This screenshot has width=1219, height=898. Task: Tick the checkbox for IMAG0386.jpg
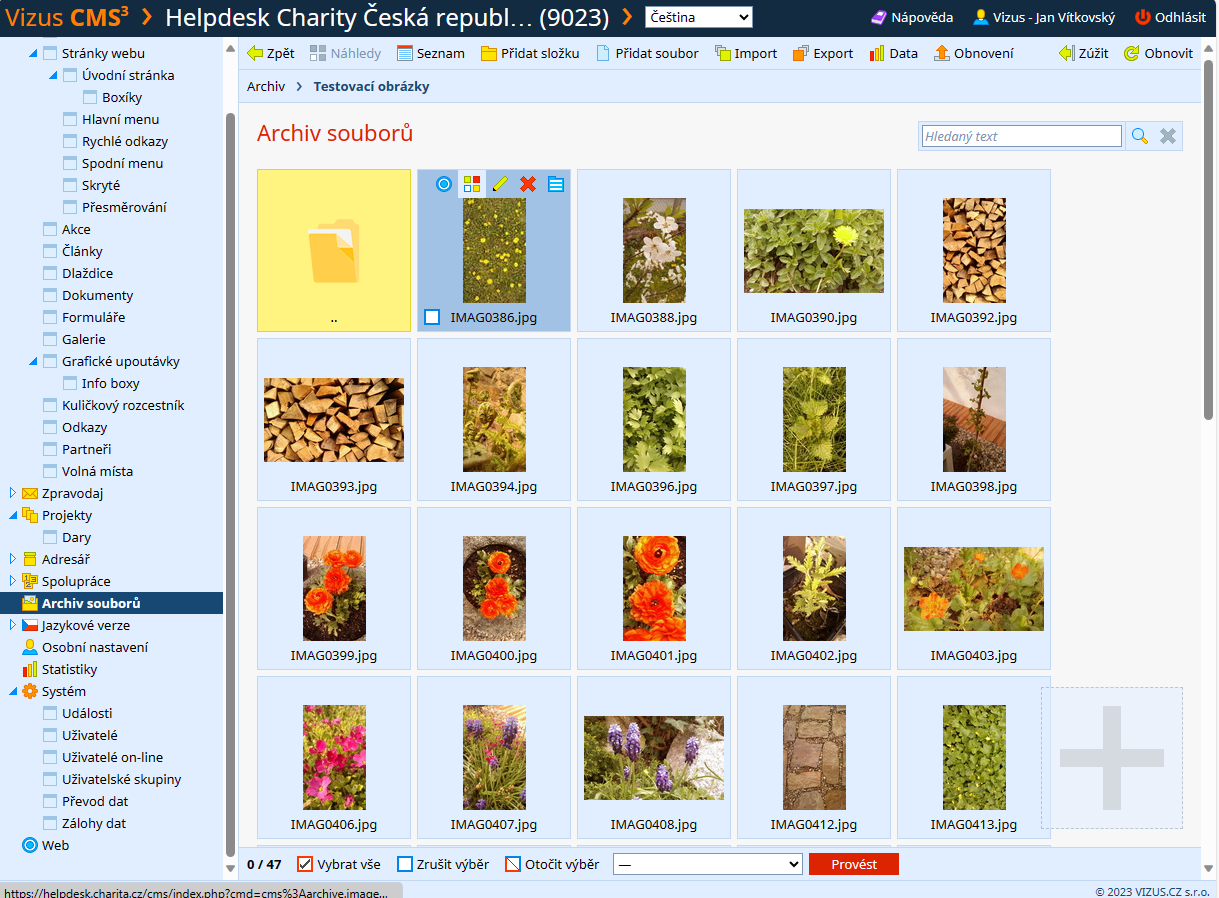click(x=432, y=317)
